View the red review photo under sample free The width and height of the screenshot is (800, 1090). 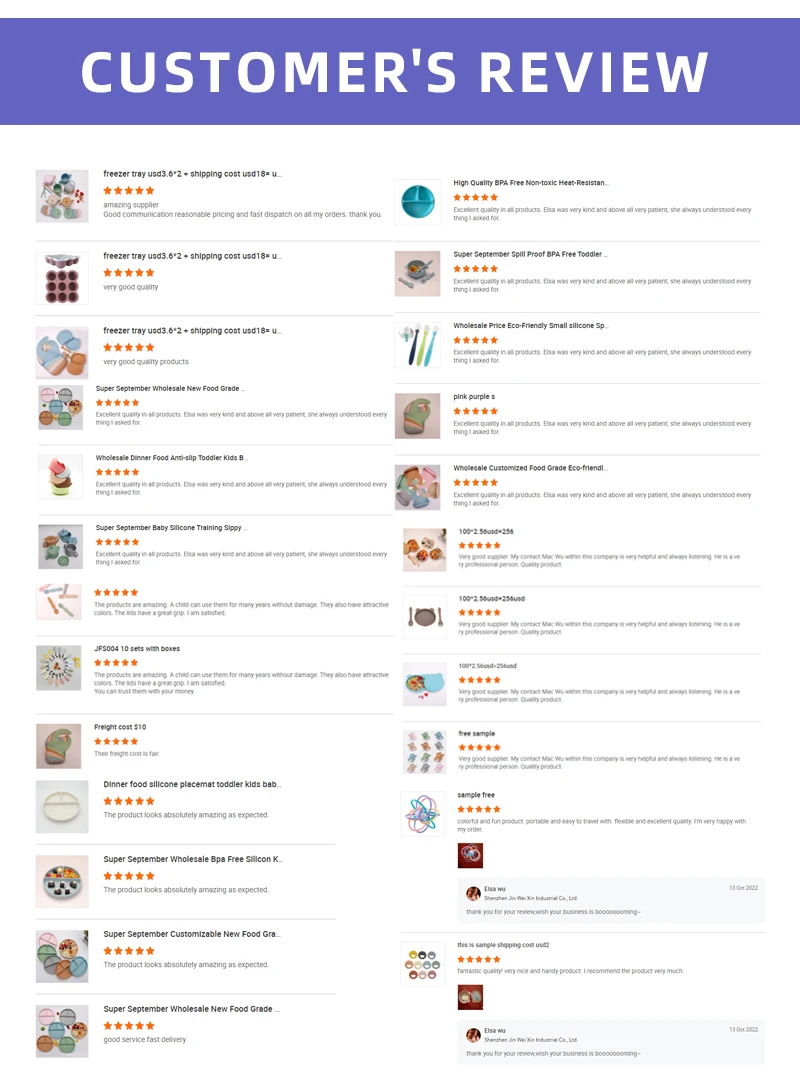[471, 856]
